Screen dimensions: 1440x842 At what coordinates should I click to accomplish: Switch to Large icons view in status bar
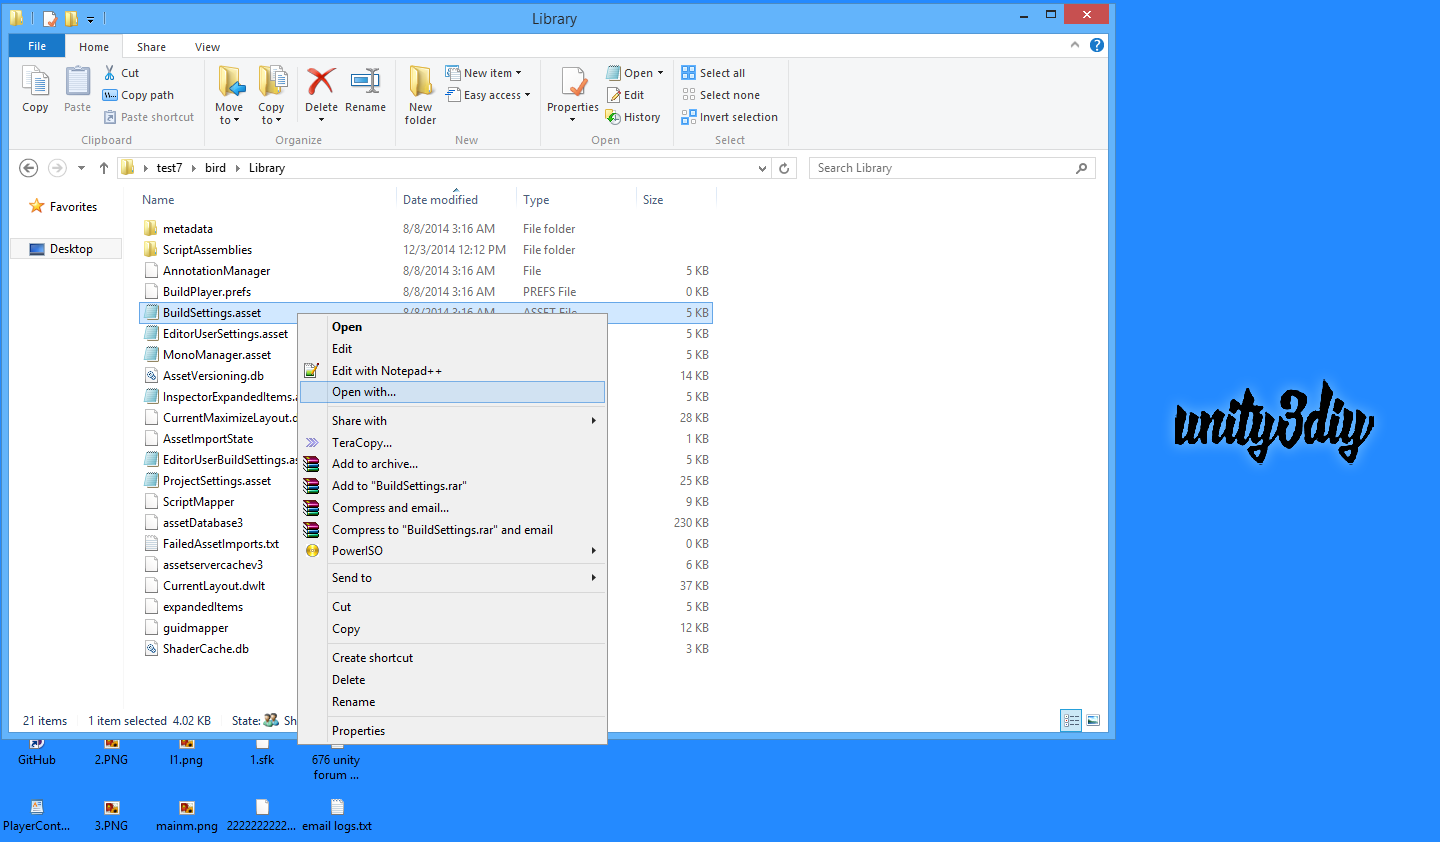(x=1093, y=720)
